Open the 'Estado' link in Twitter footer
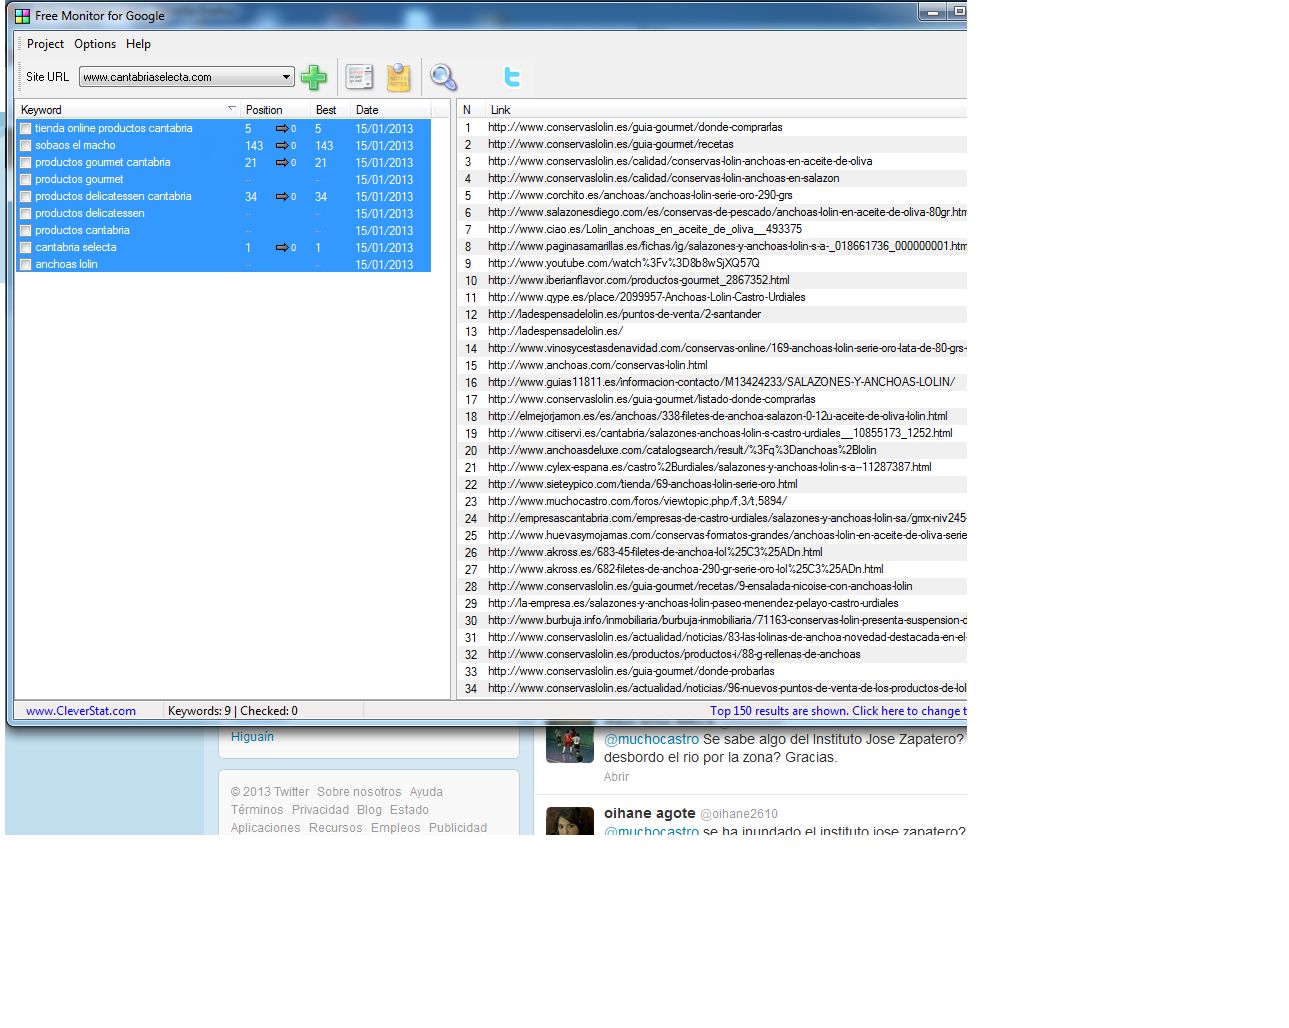 pyautogui.click(x=409, y=810)
